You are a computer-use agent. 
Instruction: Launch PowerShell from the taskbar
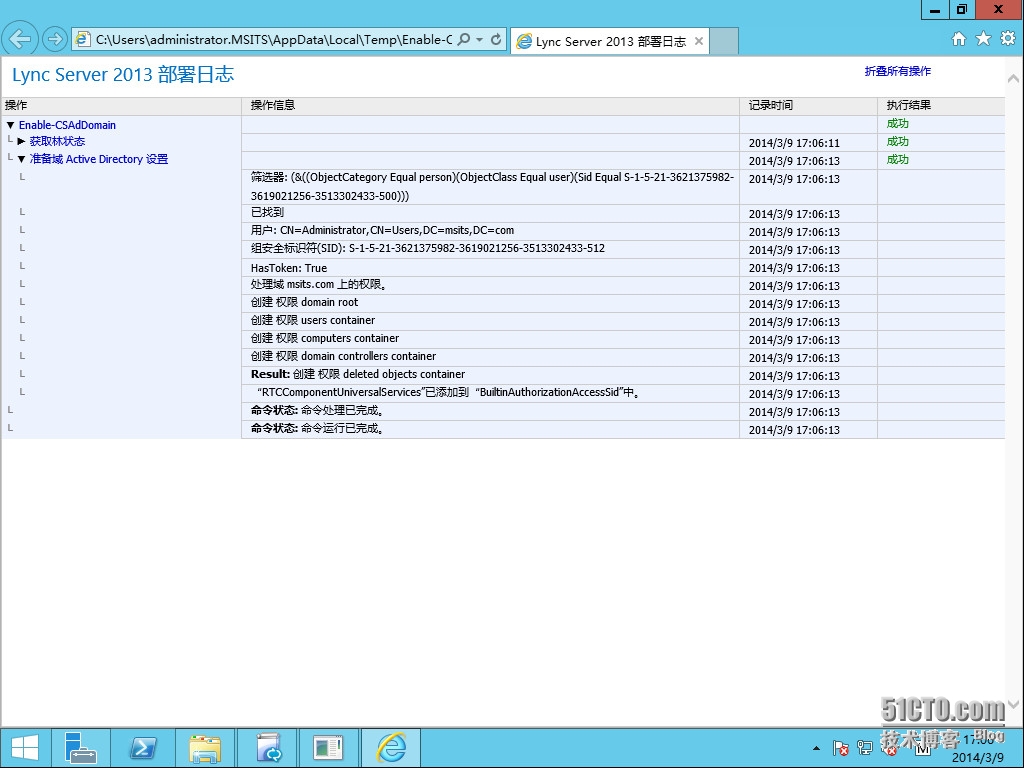pyautogui.click(x=142, y=748)
